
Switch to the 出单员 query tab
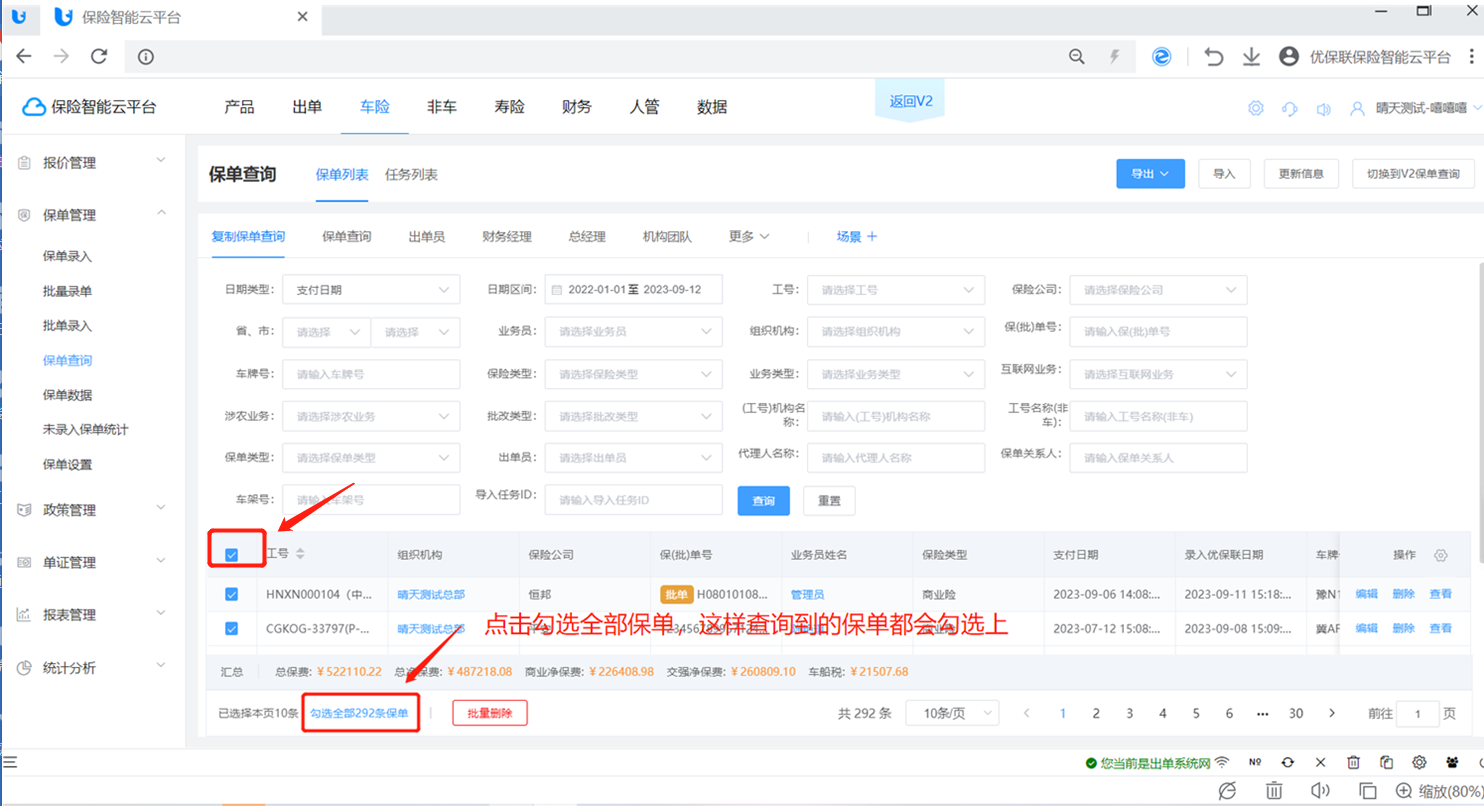pos(427,237)
